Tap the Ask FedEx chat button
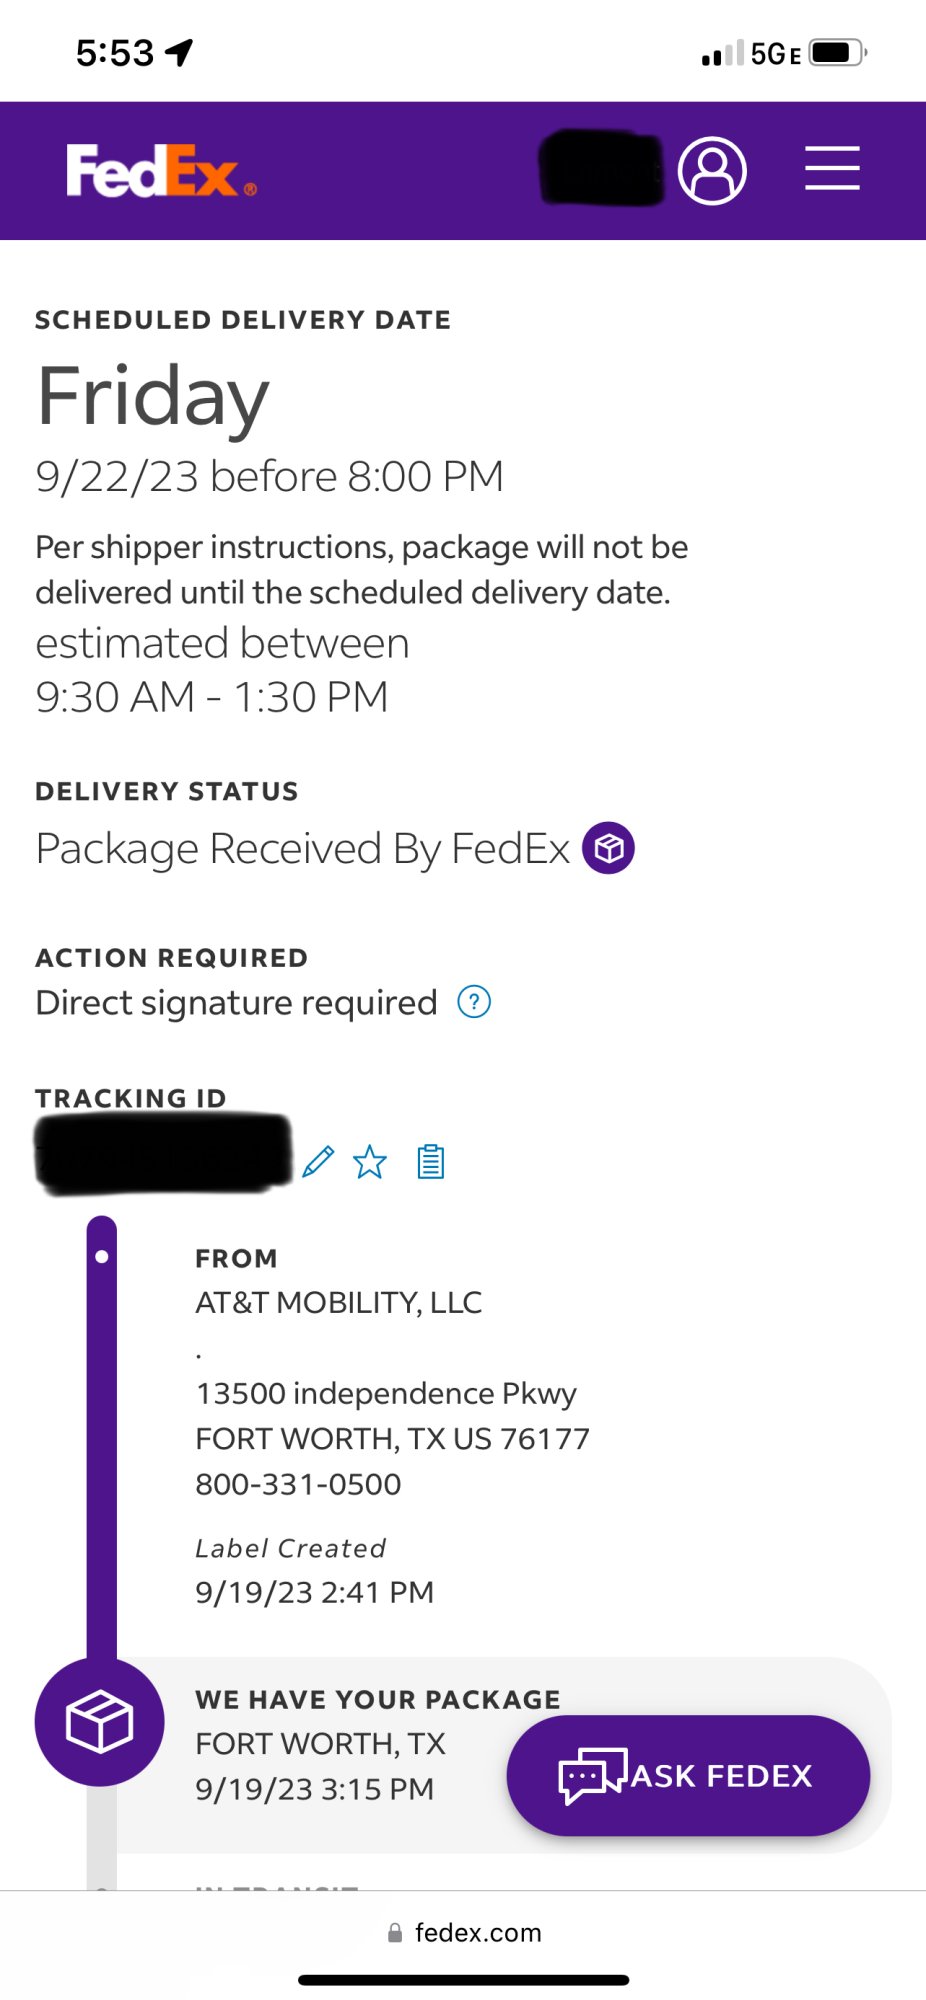Image resolution: width=926 pixels, height=2000 pixels. (688, 1776)
